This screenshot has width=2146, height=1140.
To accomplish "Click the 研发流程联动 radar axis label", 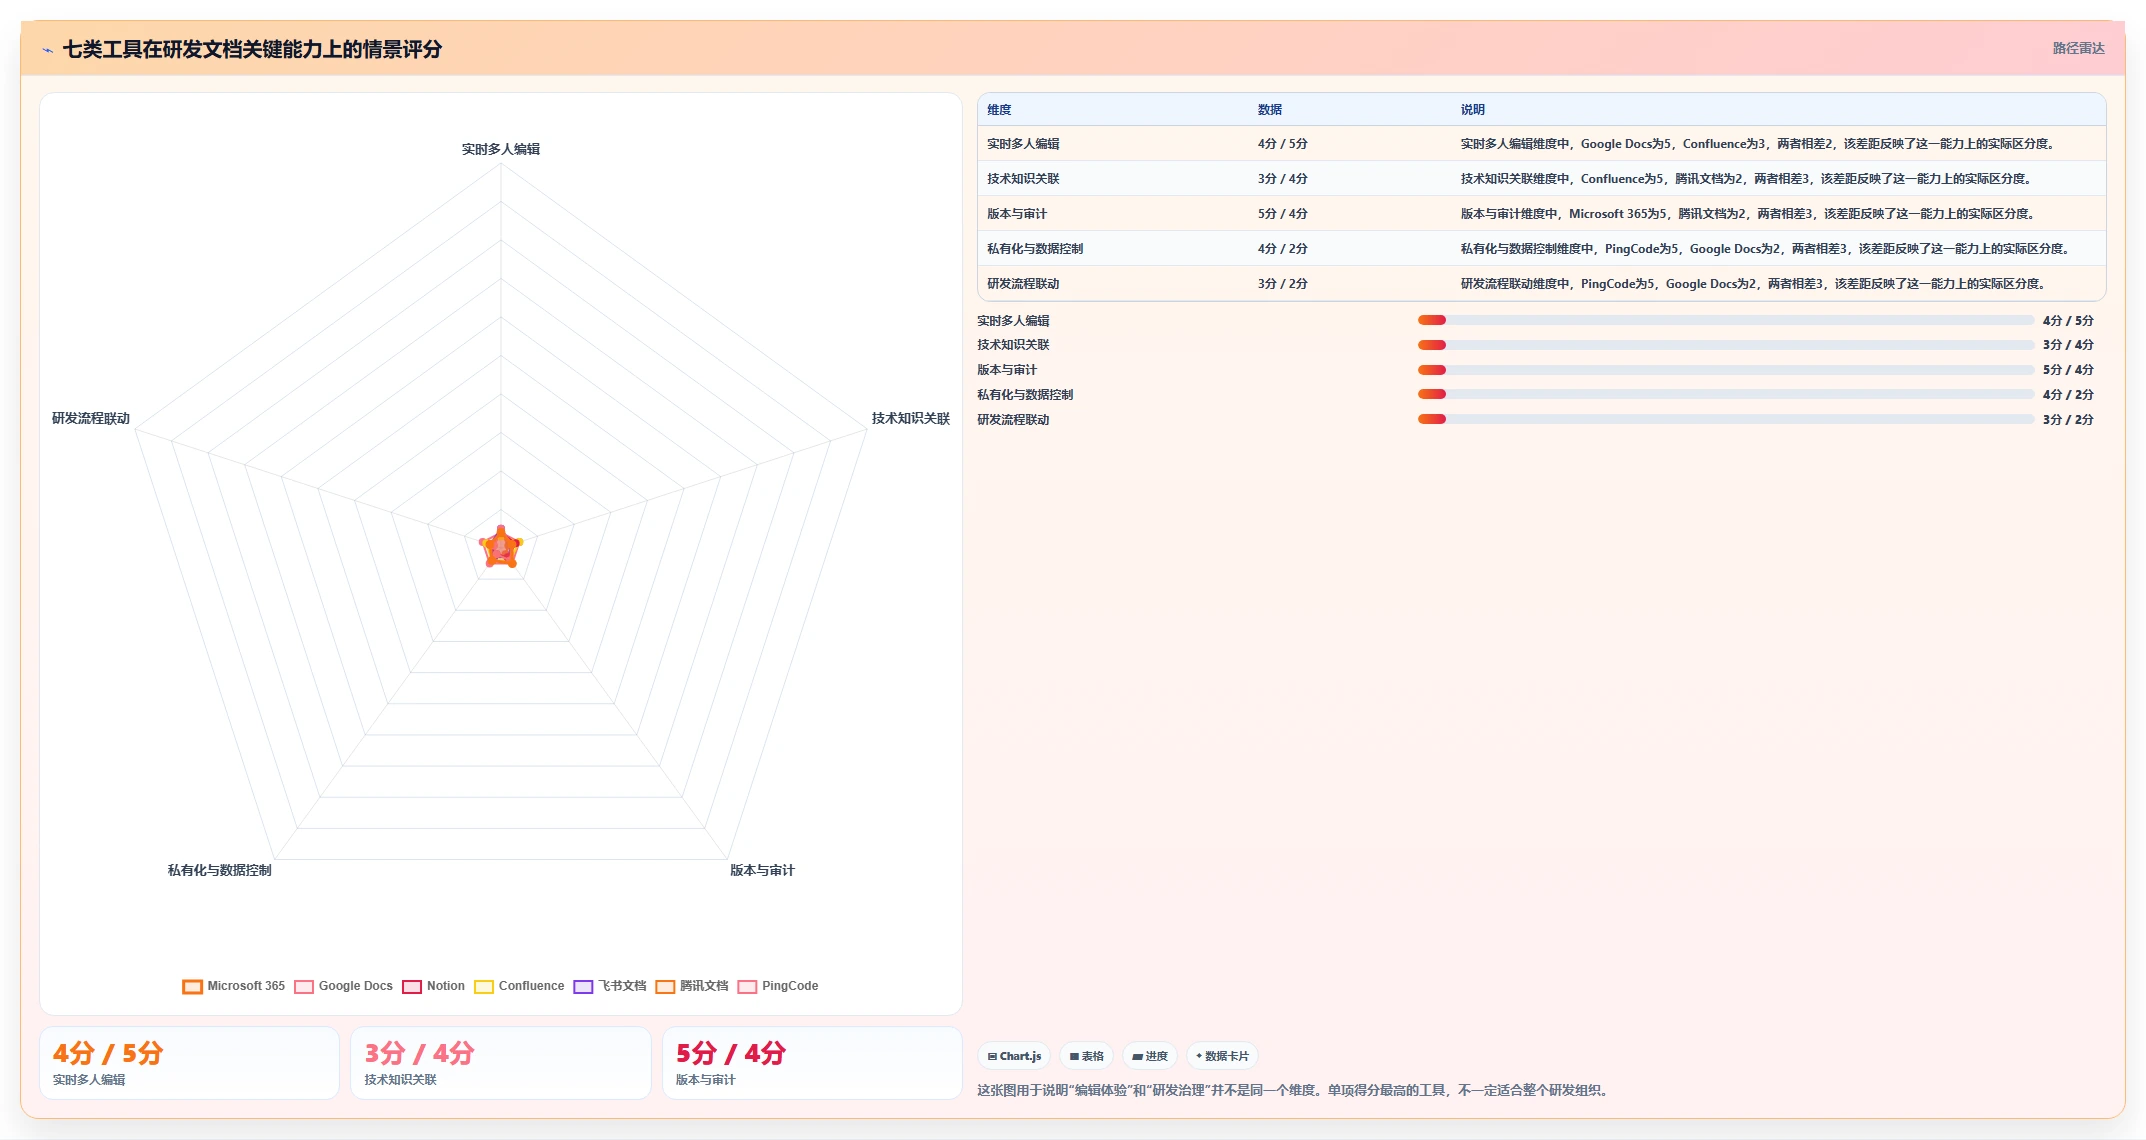I will (x=91, y=418).
